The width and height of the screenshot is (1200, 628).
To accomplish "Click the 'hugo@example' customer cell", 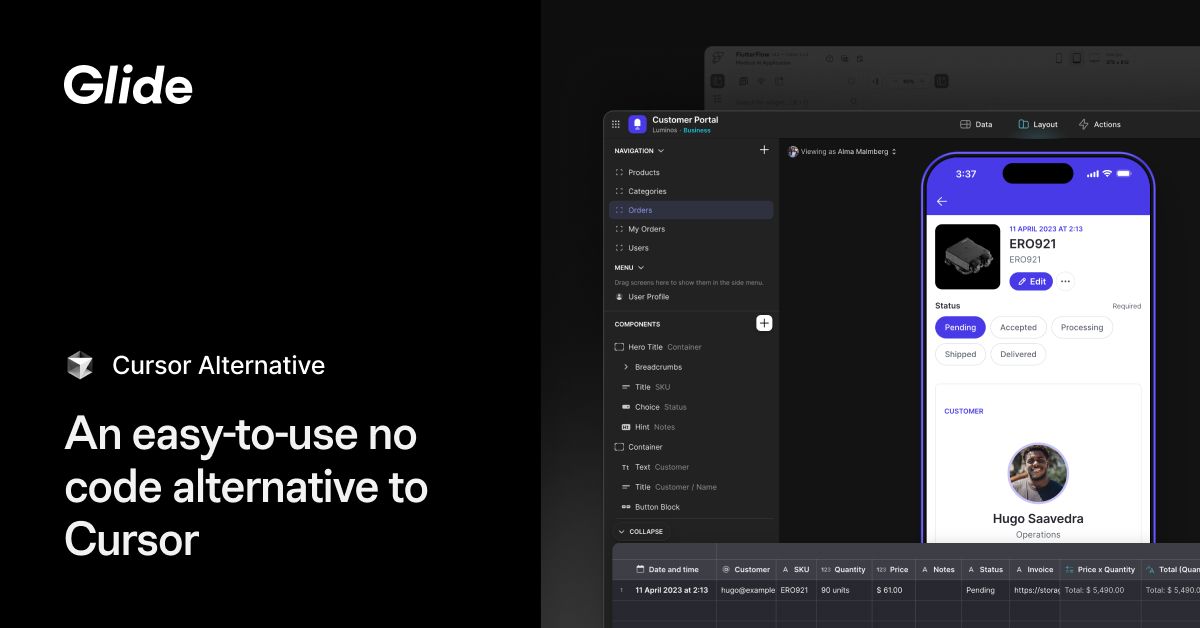I will (x=746, y=590).
